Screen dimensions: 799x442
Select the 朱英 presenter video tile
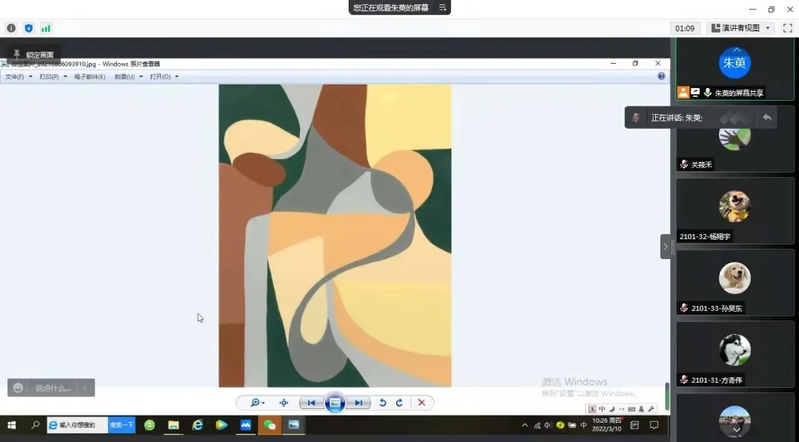(x=734, y=69)
